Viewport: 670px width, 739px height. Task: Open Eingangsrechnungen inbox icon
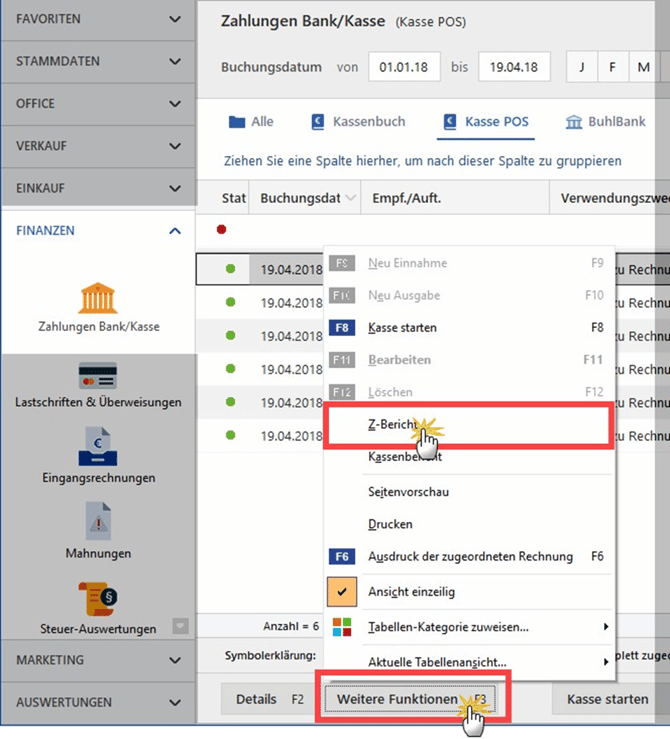click(98, 446)
